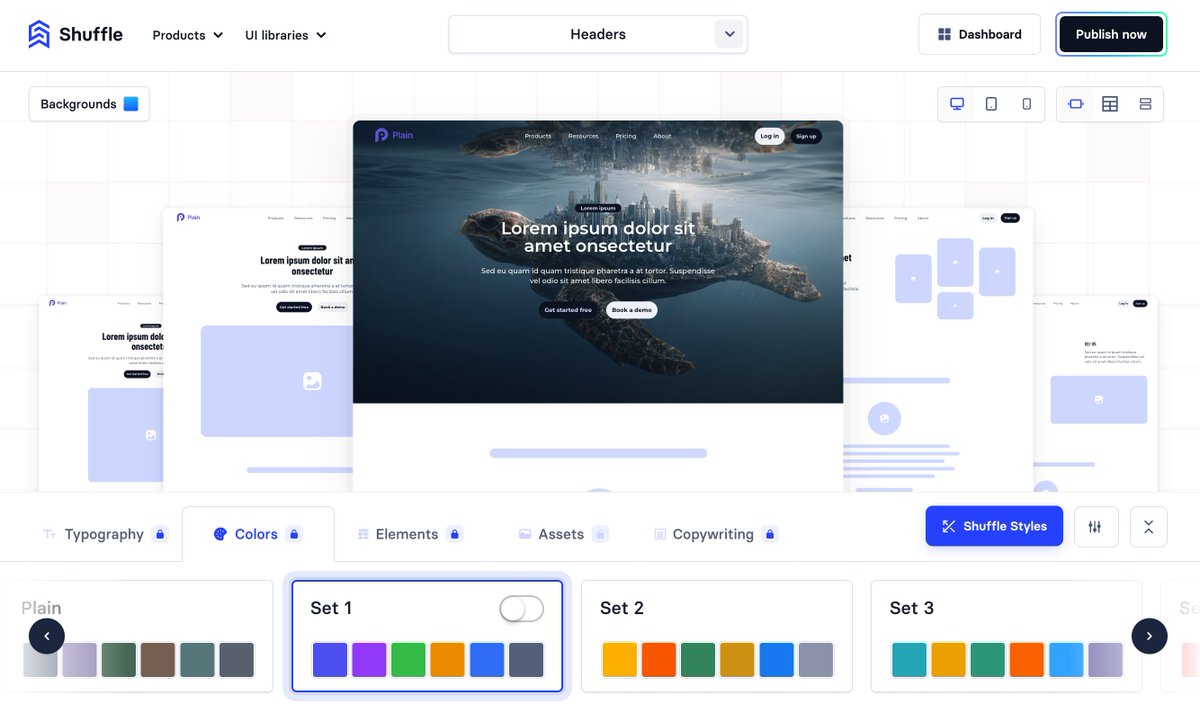Screen dimensions: 1200x704
Task: Expand the Headers selector arrow
Action: (x=730, y=34)
